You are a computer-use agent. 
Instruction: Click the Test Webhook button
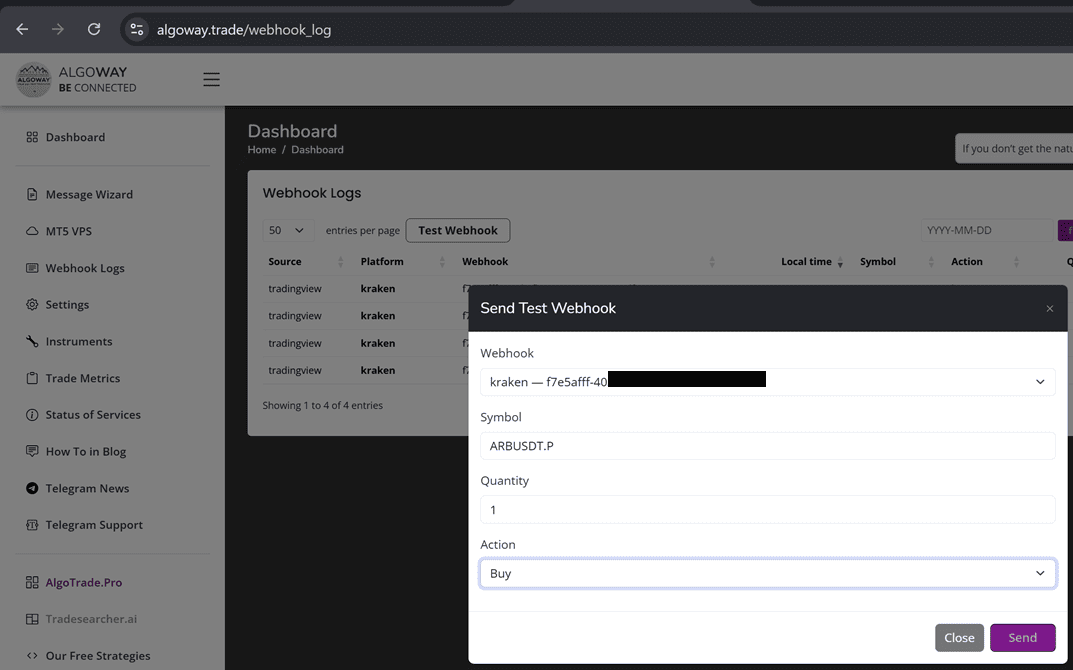tap(458, 231)
